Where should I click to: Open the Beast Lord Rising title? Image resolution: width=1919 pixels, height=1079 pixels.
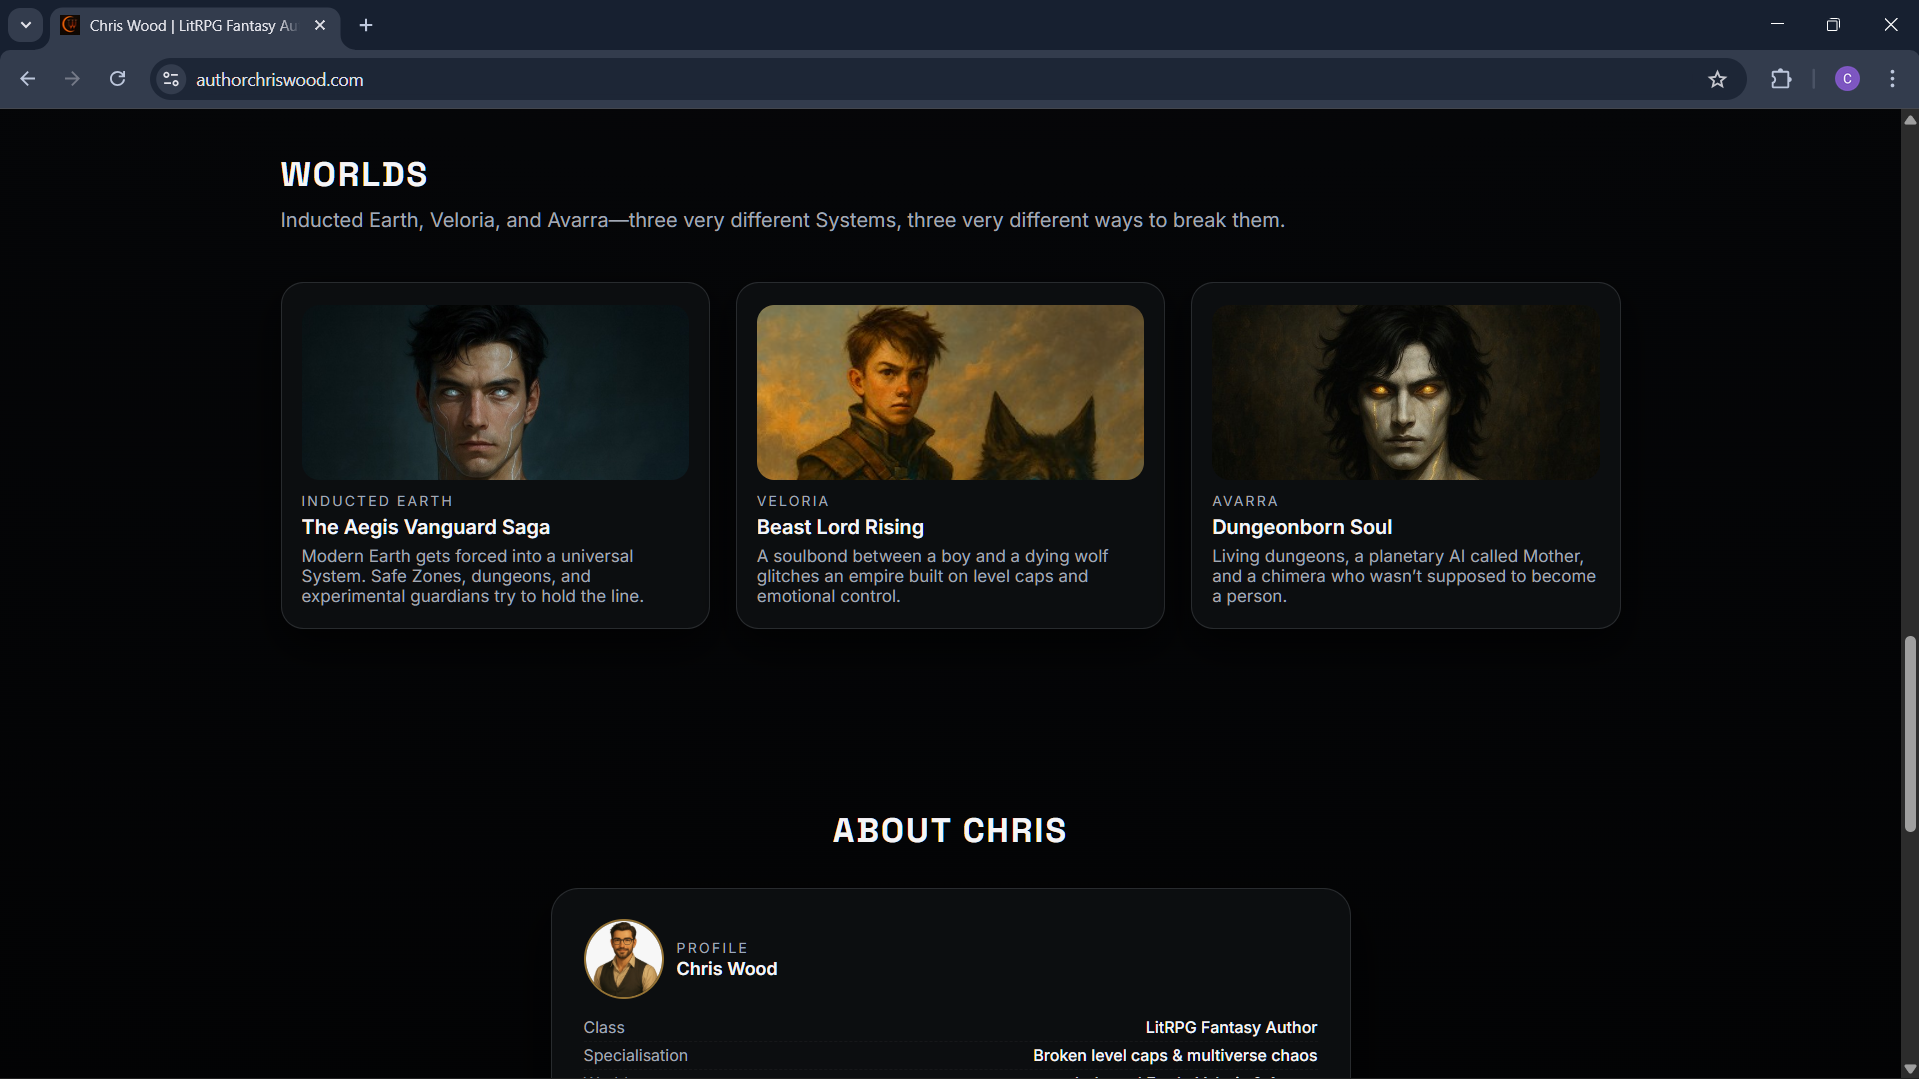(840, 527)
